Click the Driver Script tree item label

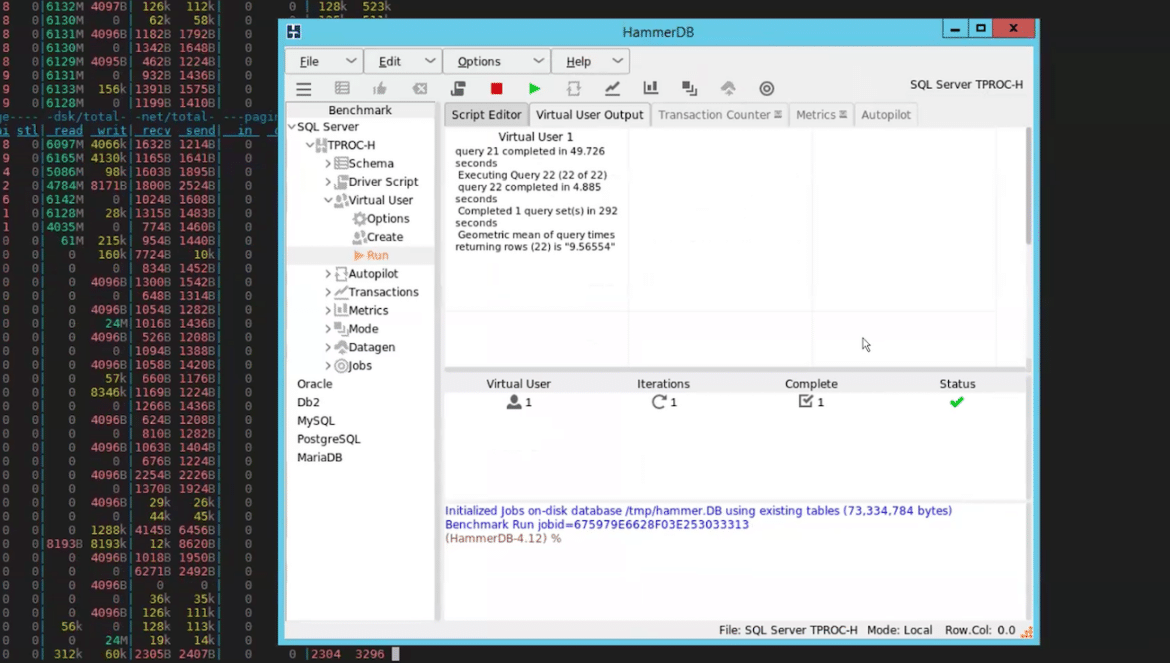pos(384,182)
